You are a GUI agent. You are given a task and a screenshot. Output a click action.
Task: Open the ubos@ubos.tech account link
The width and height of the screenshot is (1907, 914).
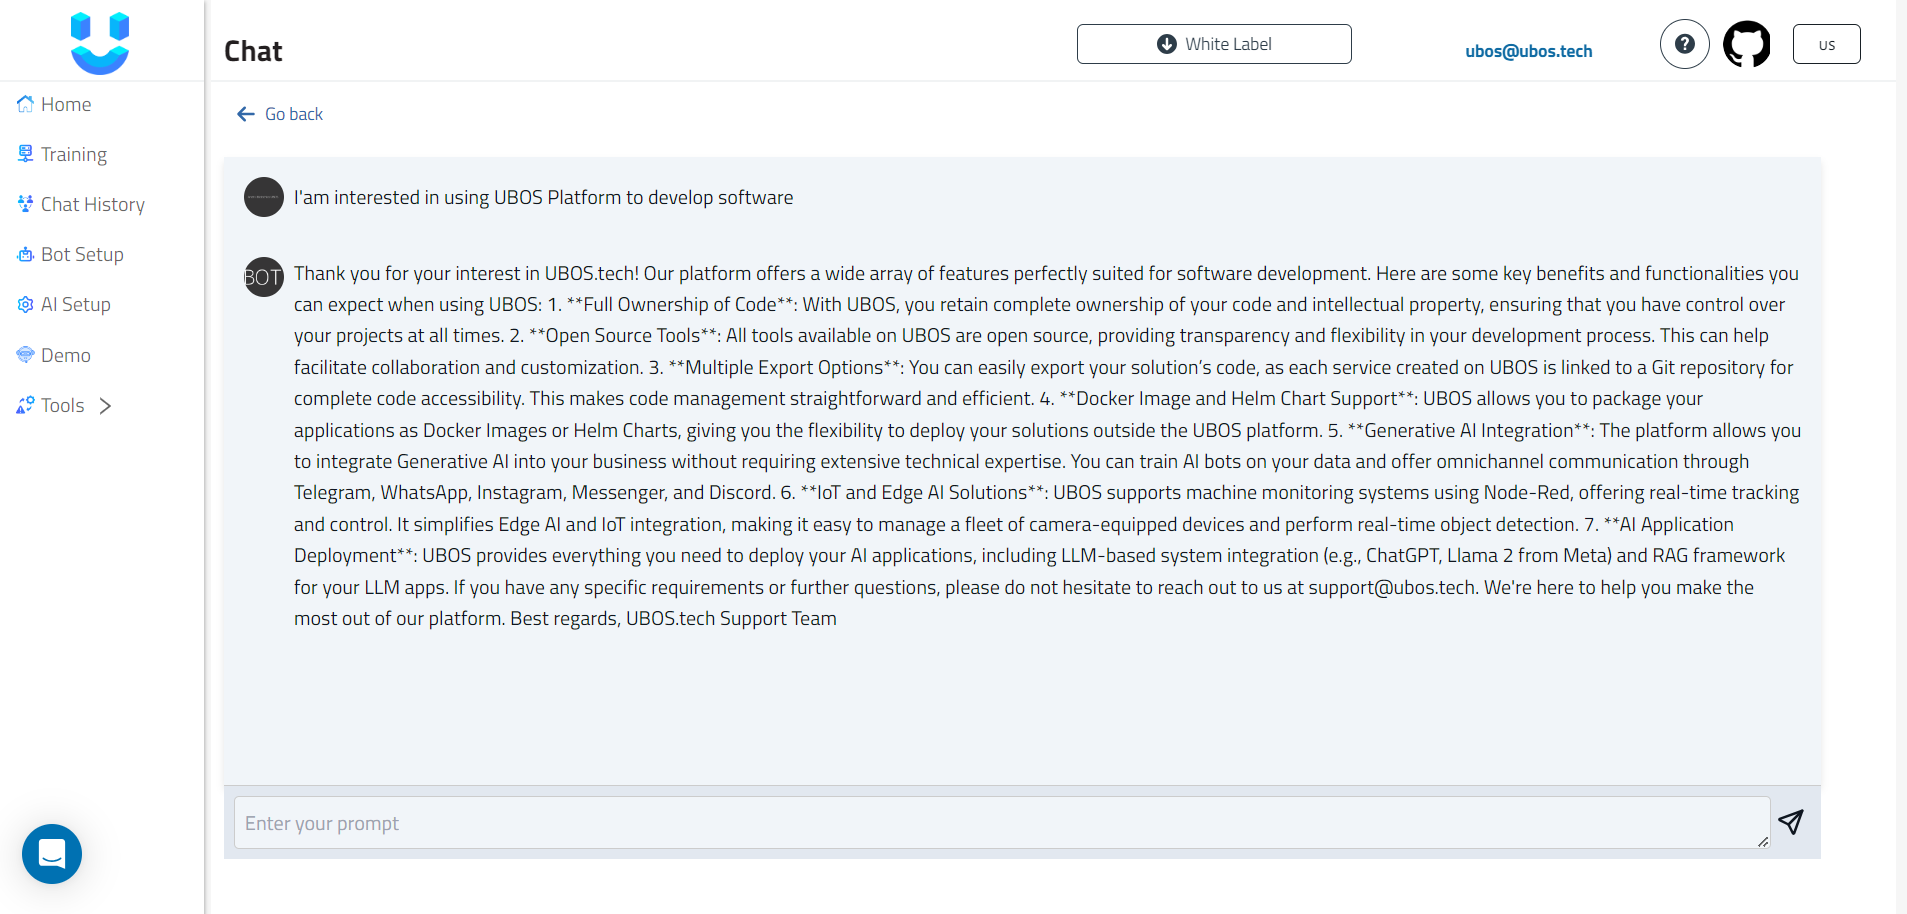point(1529,51)
